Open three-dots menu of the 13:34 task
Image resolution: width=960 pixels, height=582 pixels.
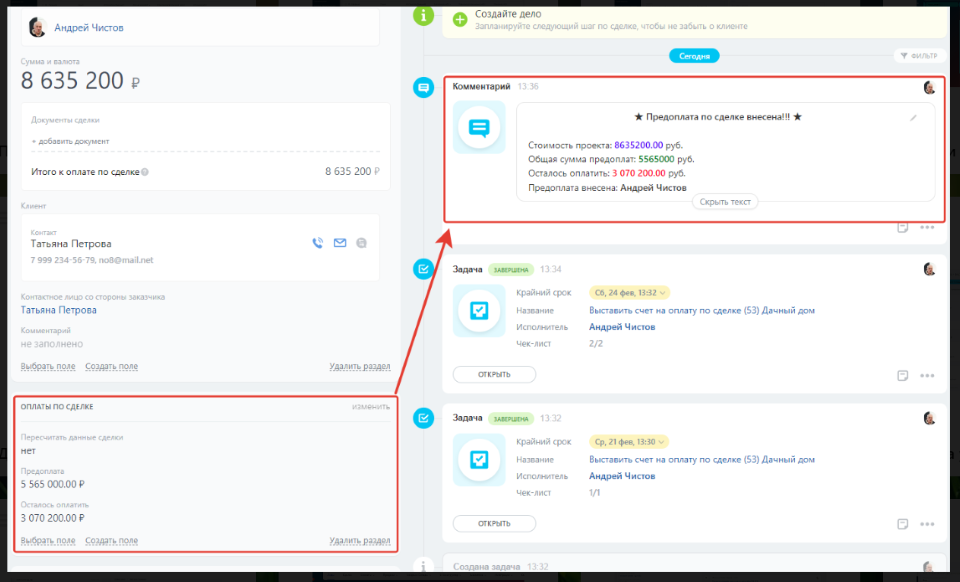click(x=927, y=376)
